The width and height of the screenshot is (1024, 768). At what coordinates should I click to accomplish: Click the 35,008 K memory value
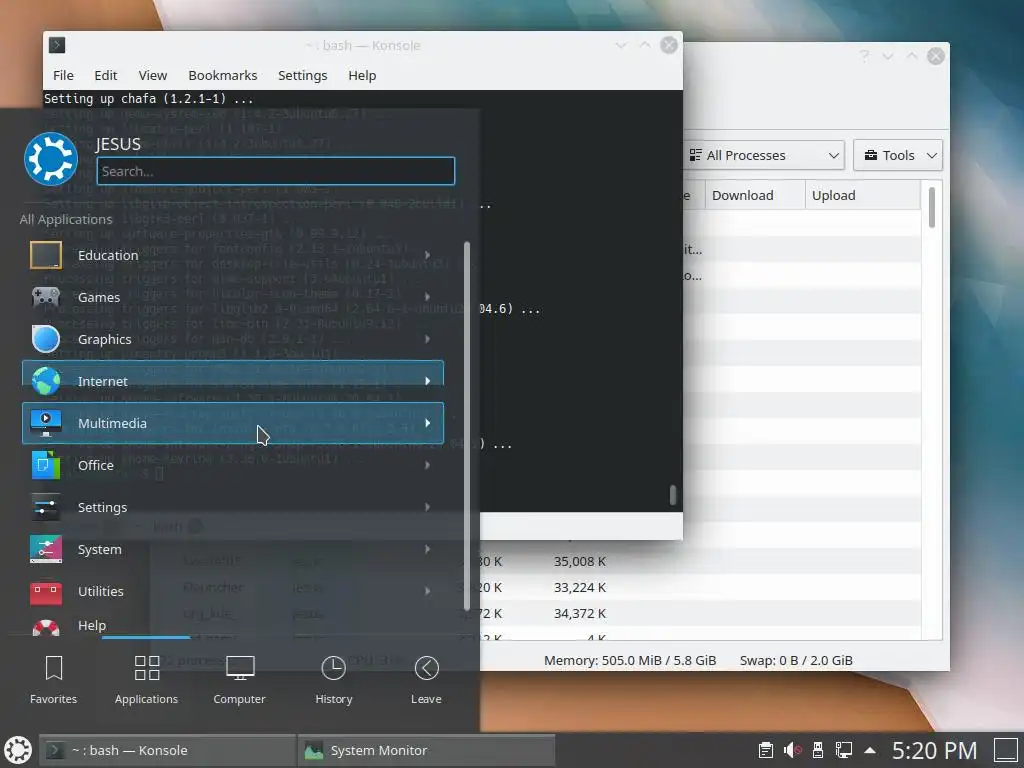pyautogui.click(x=579, y=562)
